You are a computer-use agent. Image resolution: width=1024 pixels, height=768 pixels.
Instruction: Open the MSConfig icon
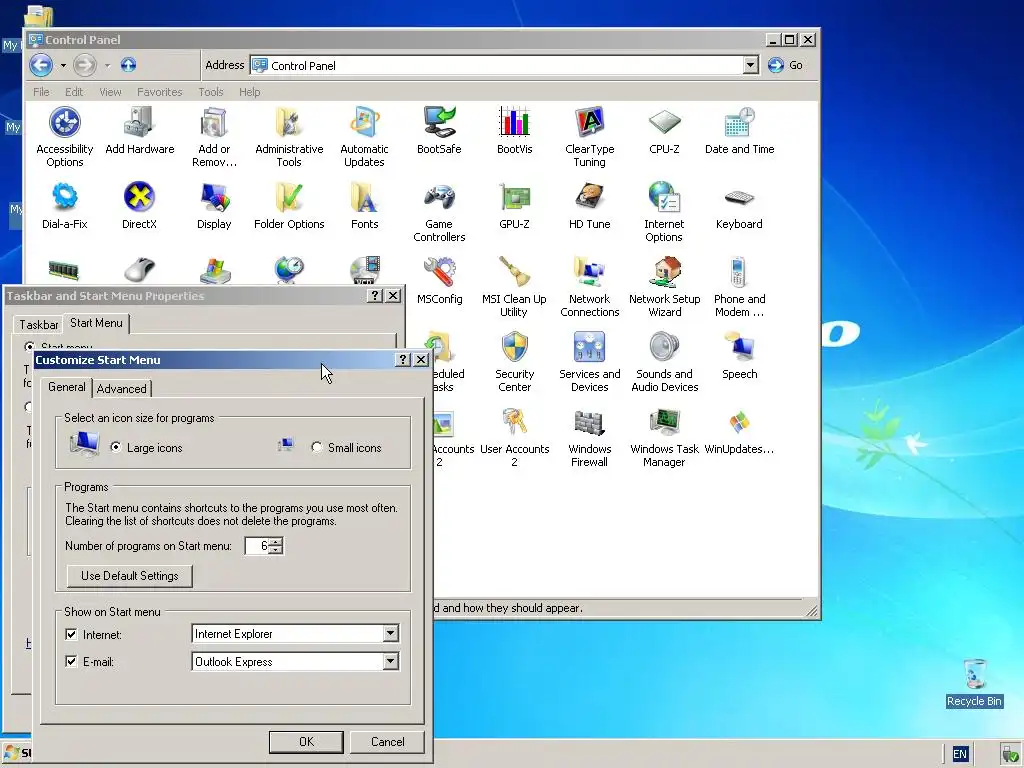(x=440, y=280)
